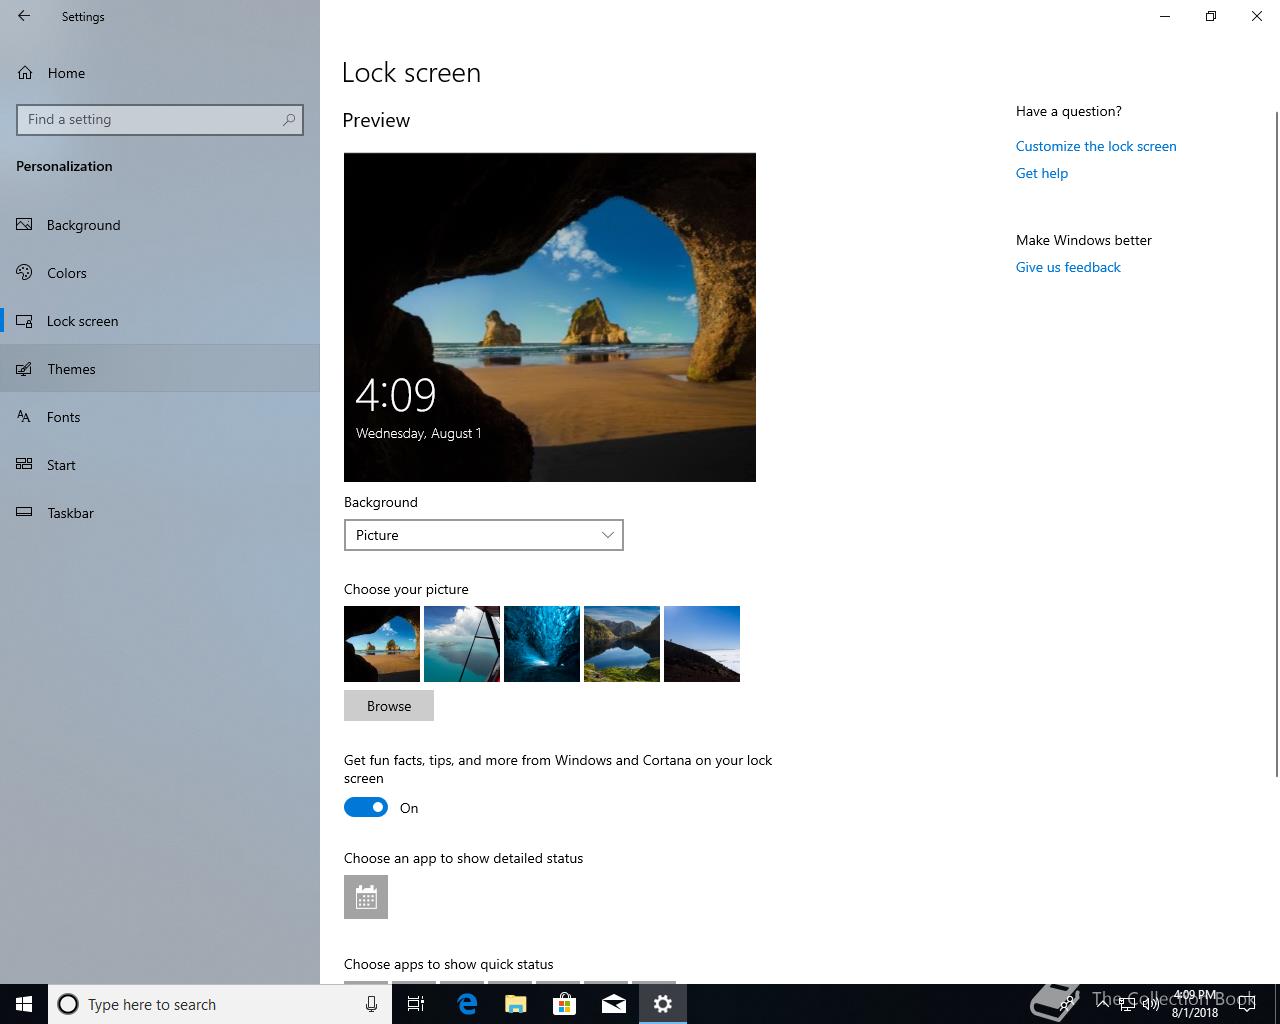Show hidden tray icons chevron

coord(1104,1004)
